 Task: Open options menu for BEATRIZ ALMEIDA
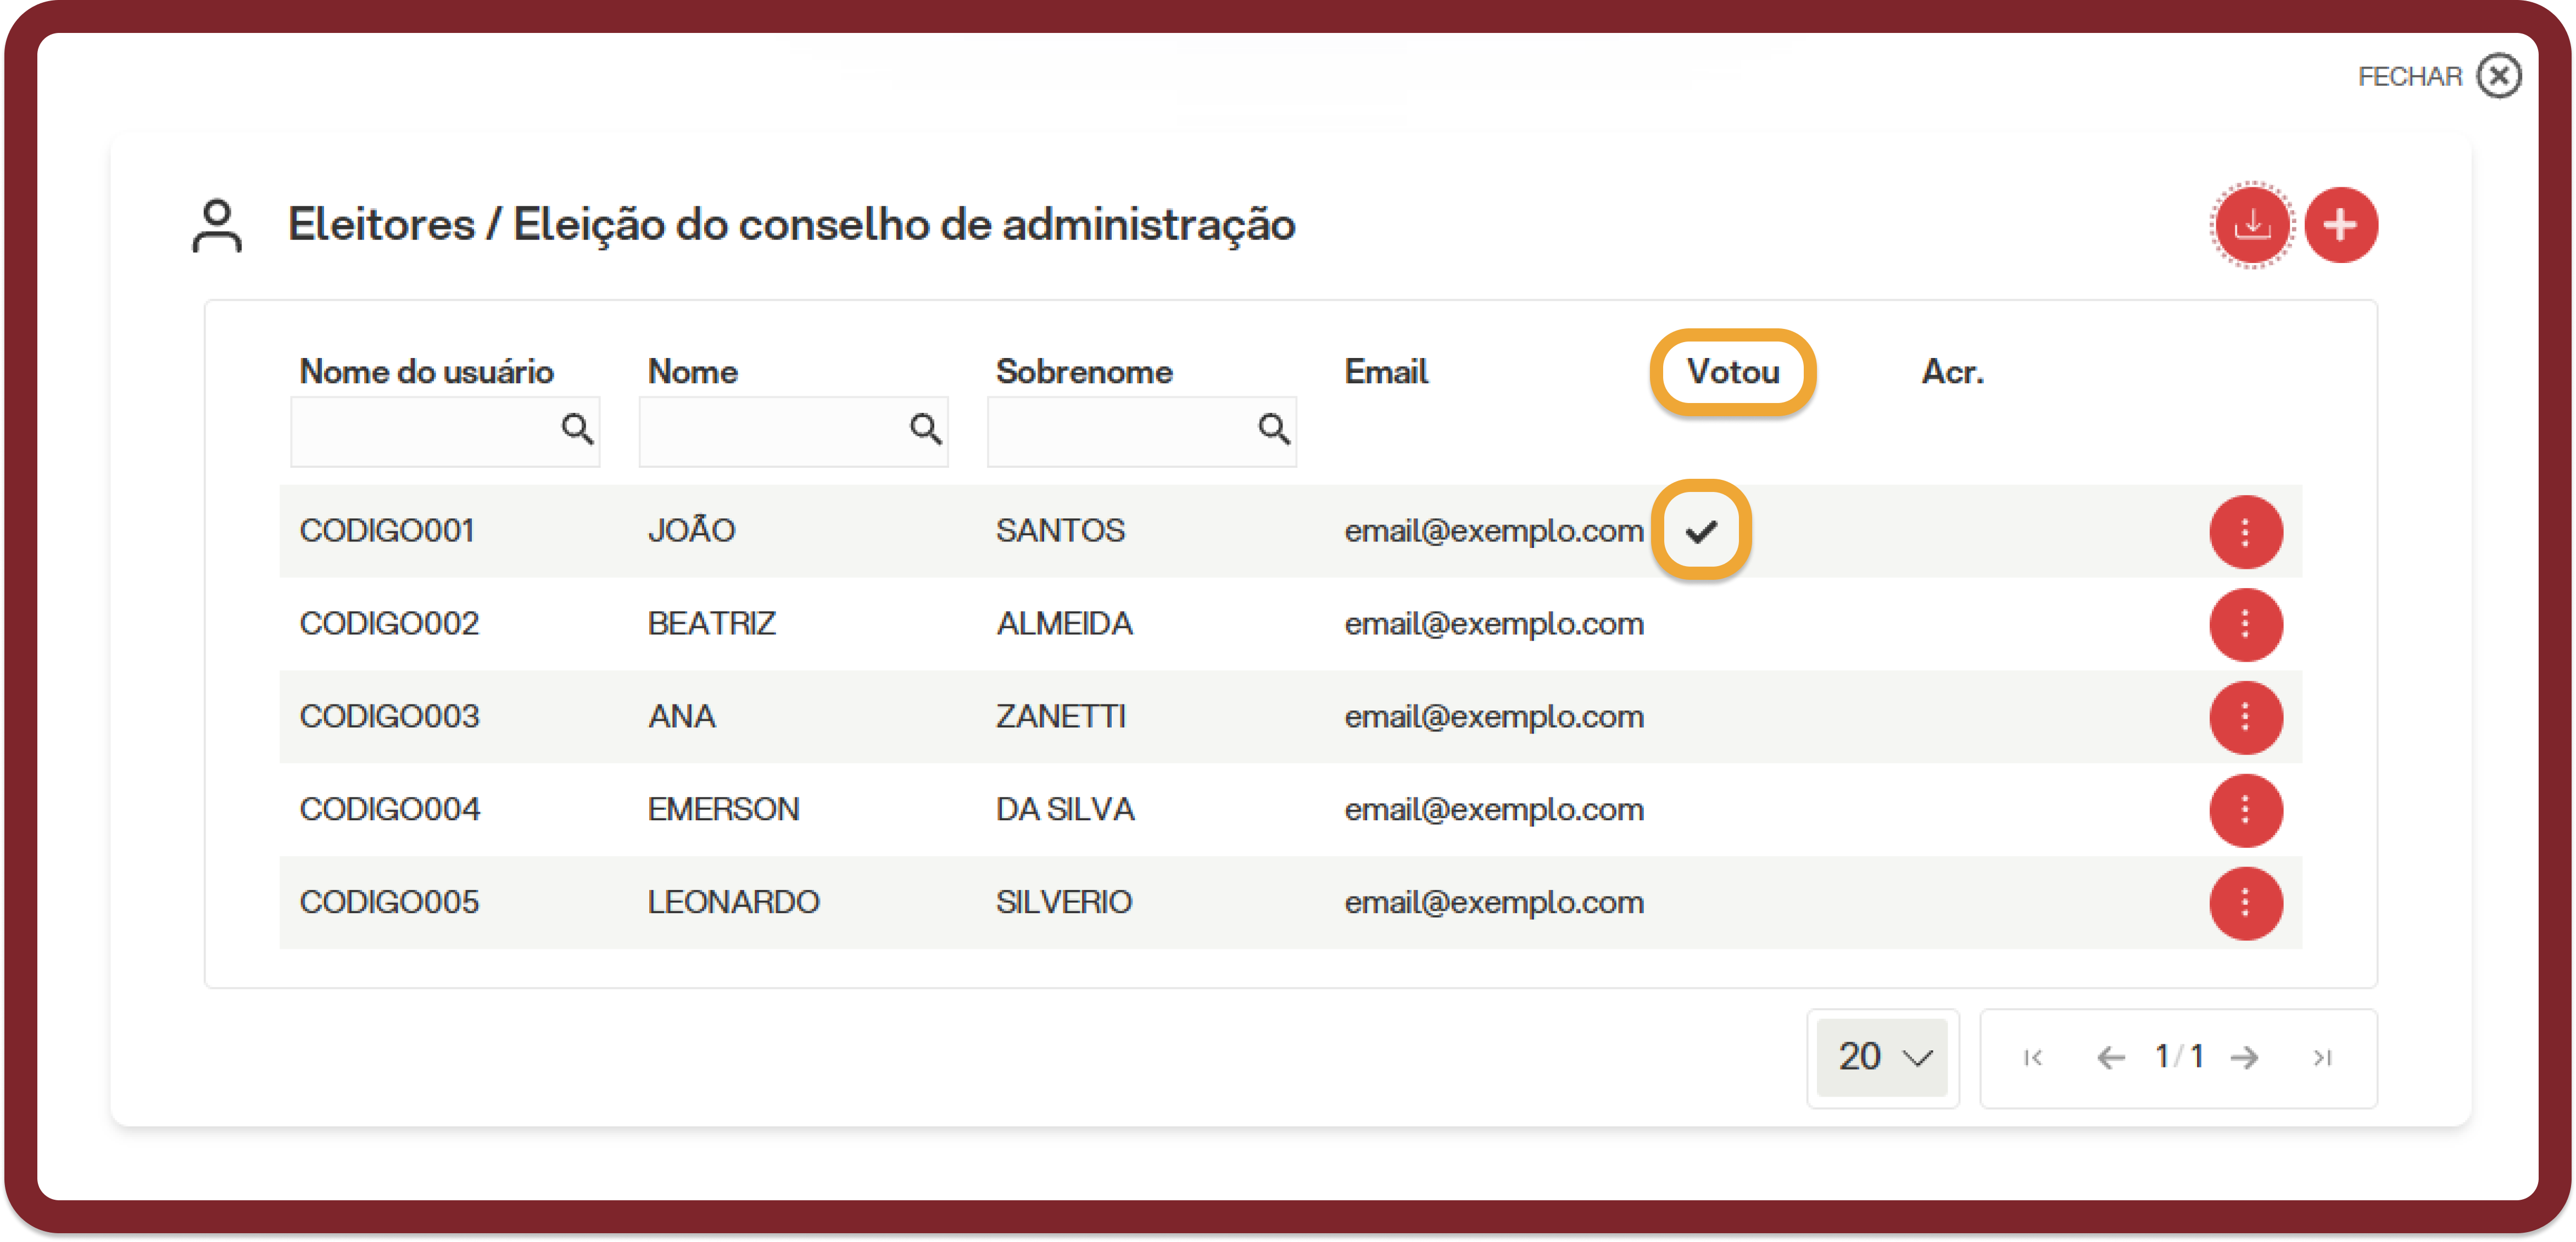click(x=2245, y=625)
